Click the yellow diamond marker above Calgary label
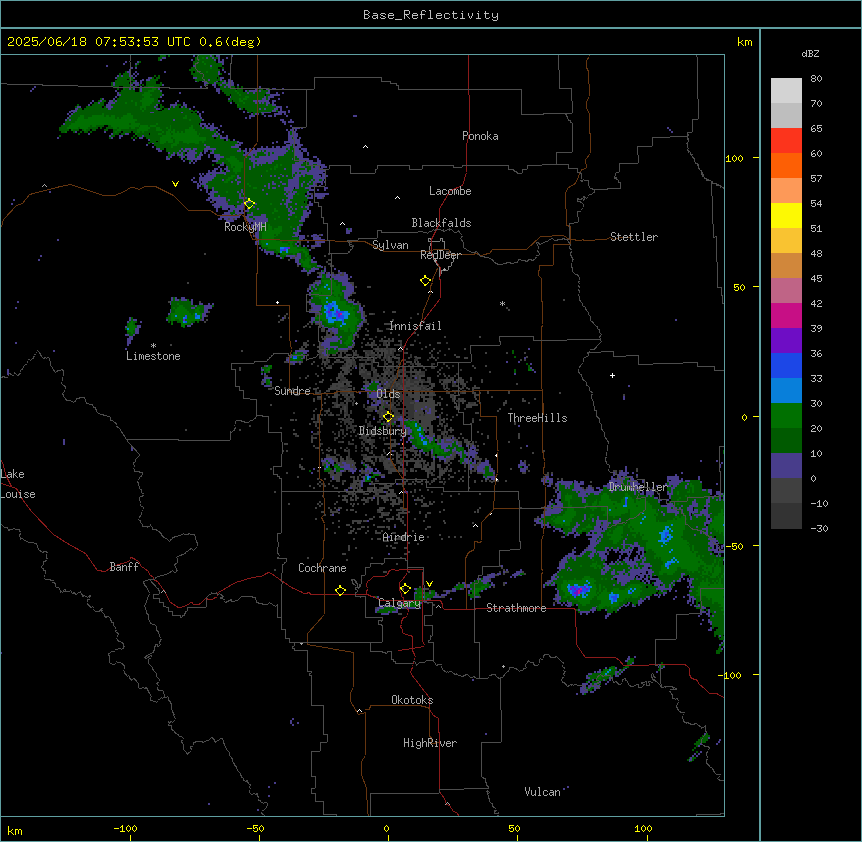The width and height of the screenshot is (862, 842). [x=405, y=589]
